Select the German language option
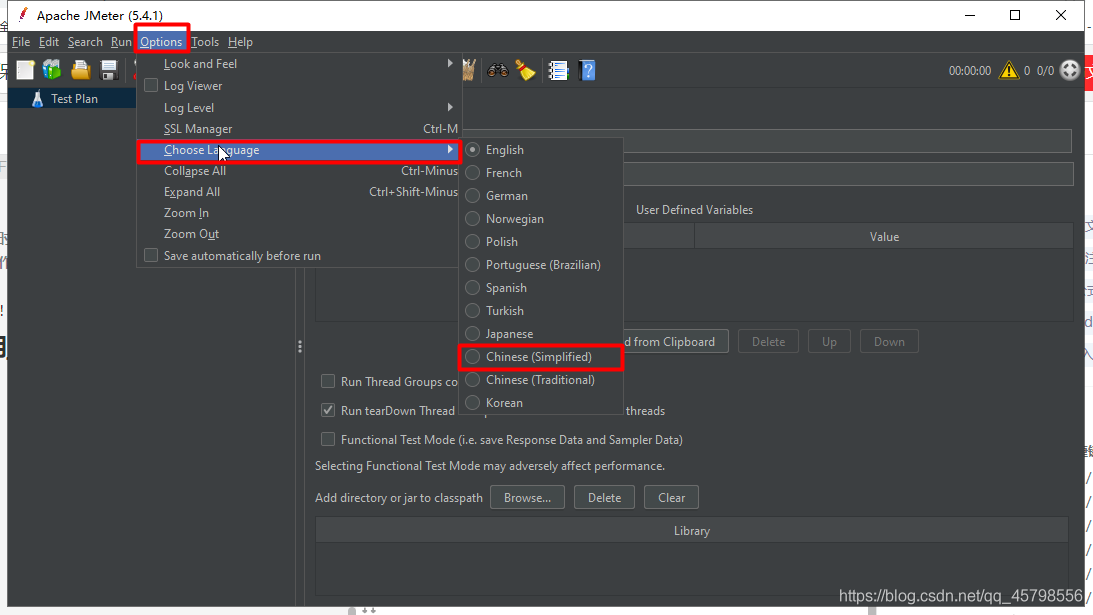The width and height of the screenshot is (1093, 615). pos(540,196)
